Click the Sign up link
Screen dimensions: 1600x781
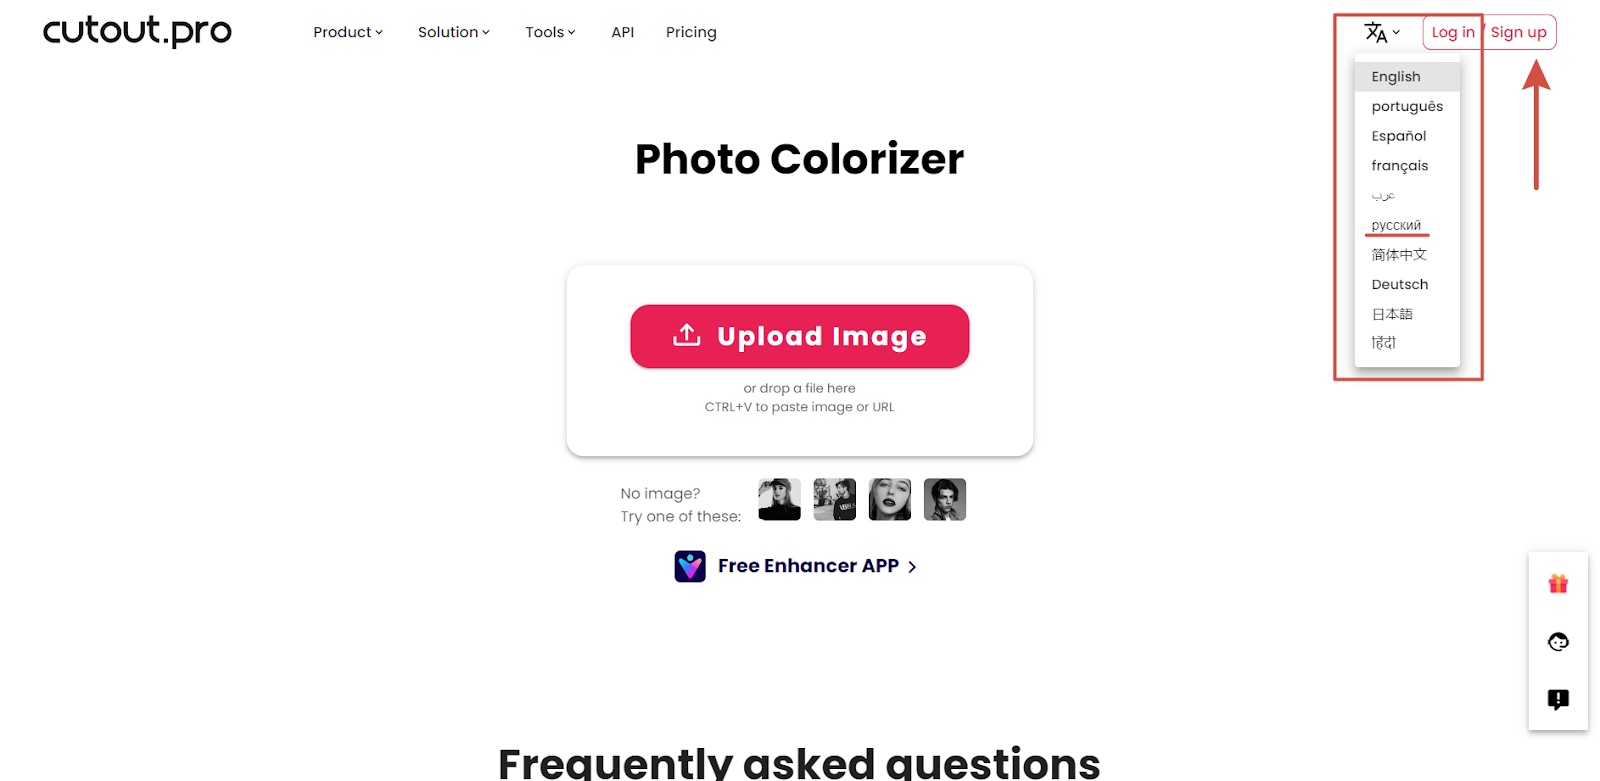click(1518, 32)
